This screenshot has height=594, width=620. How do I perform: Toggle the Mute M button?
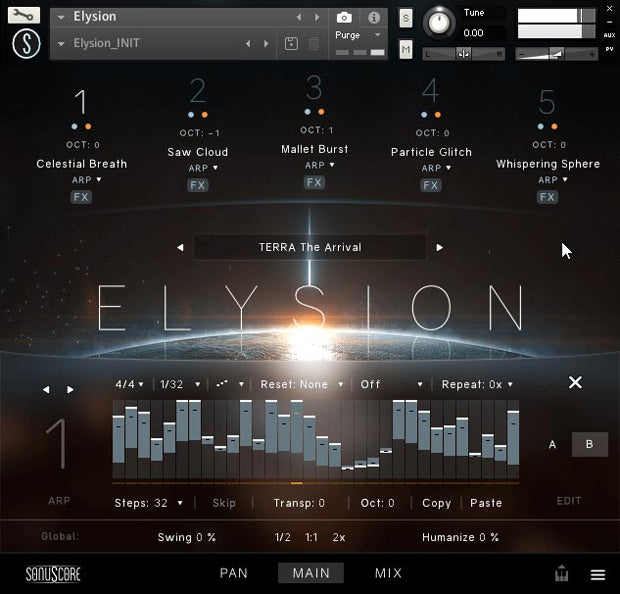tap(405, 50)
